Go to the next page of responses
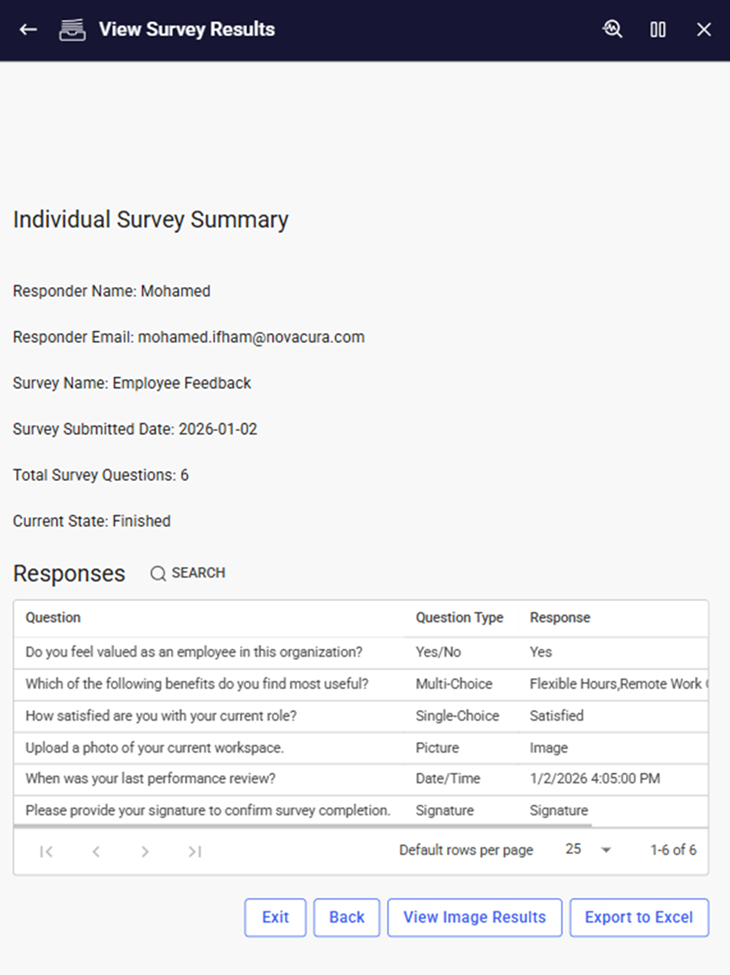The height and width of the screenshot is (975, 730). (x=145, y=851)
